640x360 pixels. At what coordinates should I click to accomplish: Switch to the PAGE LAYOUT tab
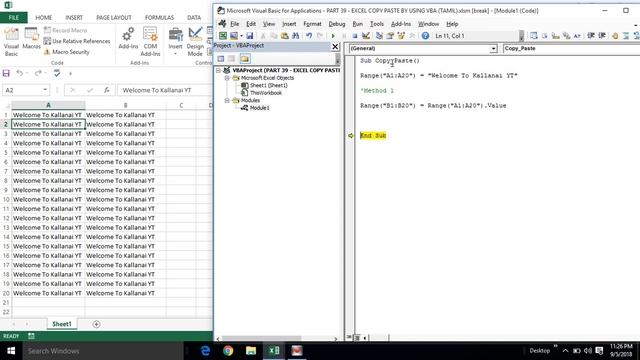[114, 18]
